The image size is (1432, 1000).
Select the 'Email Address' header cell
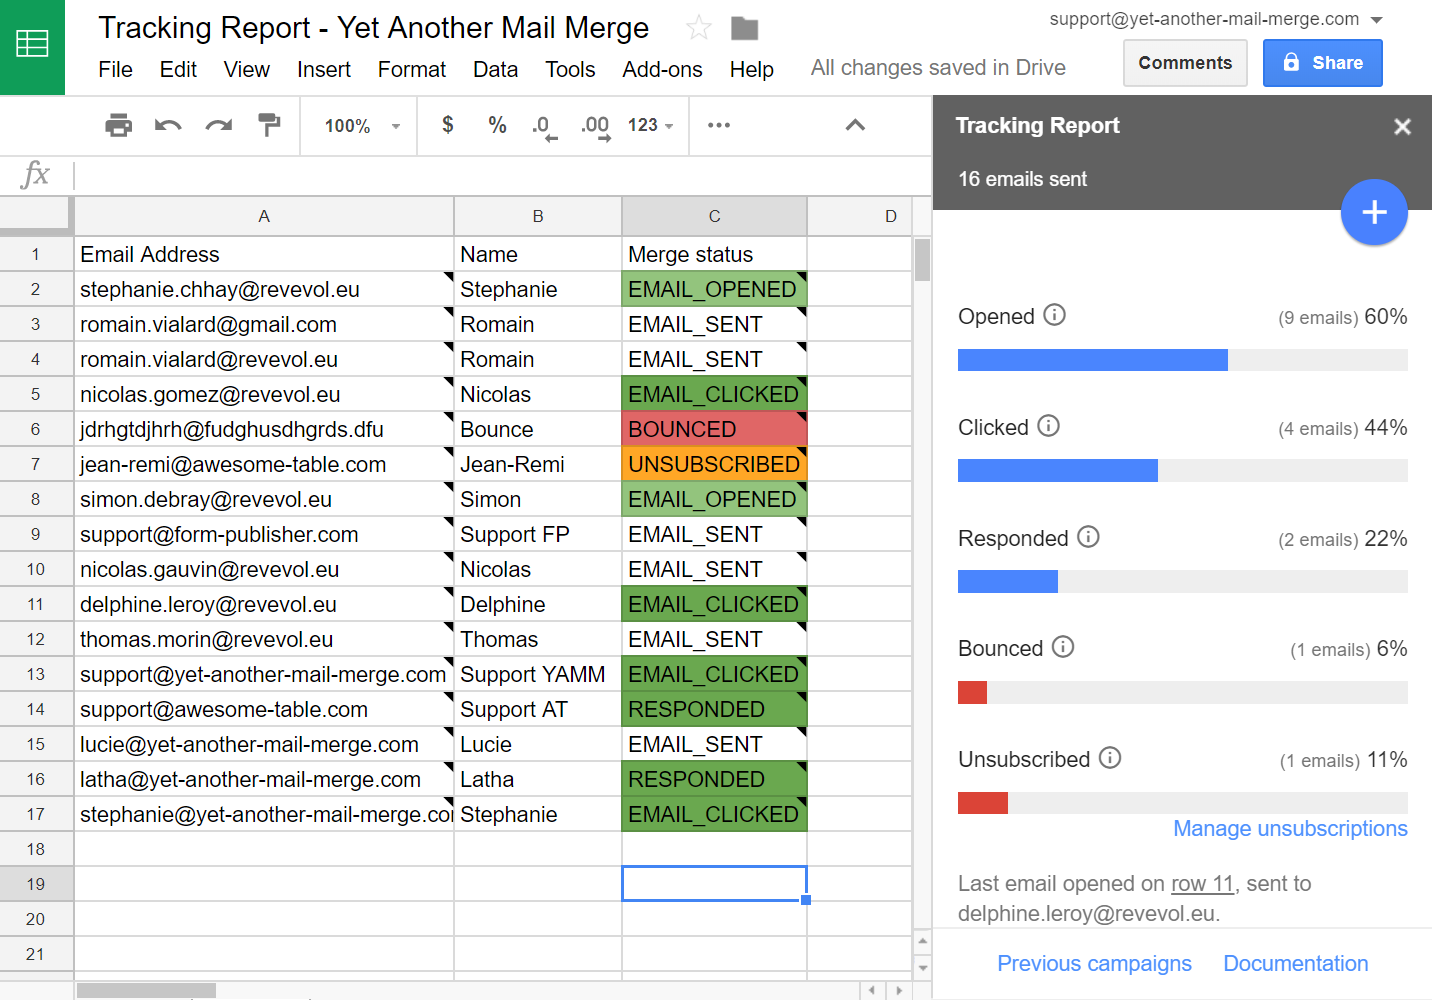tap(264, 254)
